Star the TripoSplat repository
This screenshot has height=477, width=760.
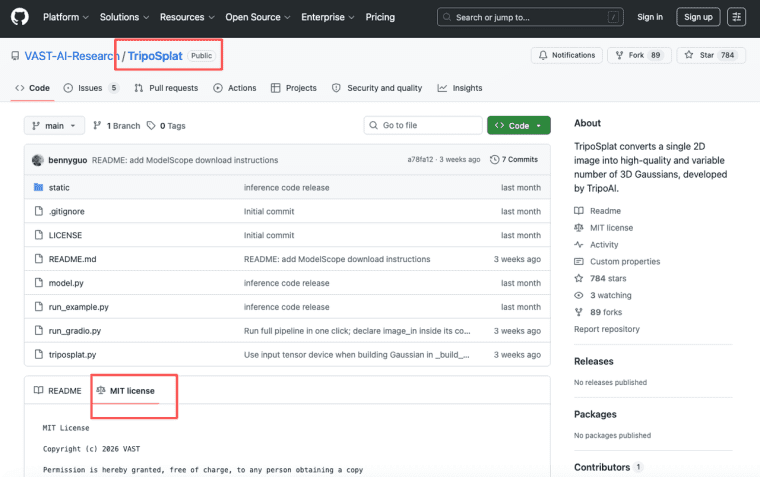[711, 55]
